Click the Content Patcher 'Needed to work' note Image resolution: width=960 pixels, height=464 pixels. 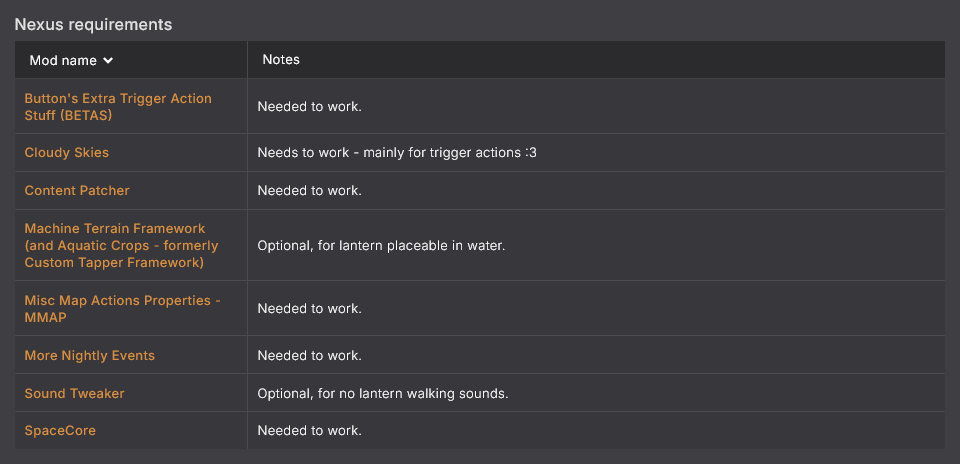click(309, 190)
